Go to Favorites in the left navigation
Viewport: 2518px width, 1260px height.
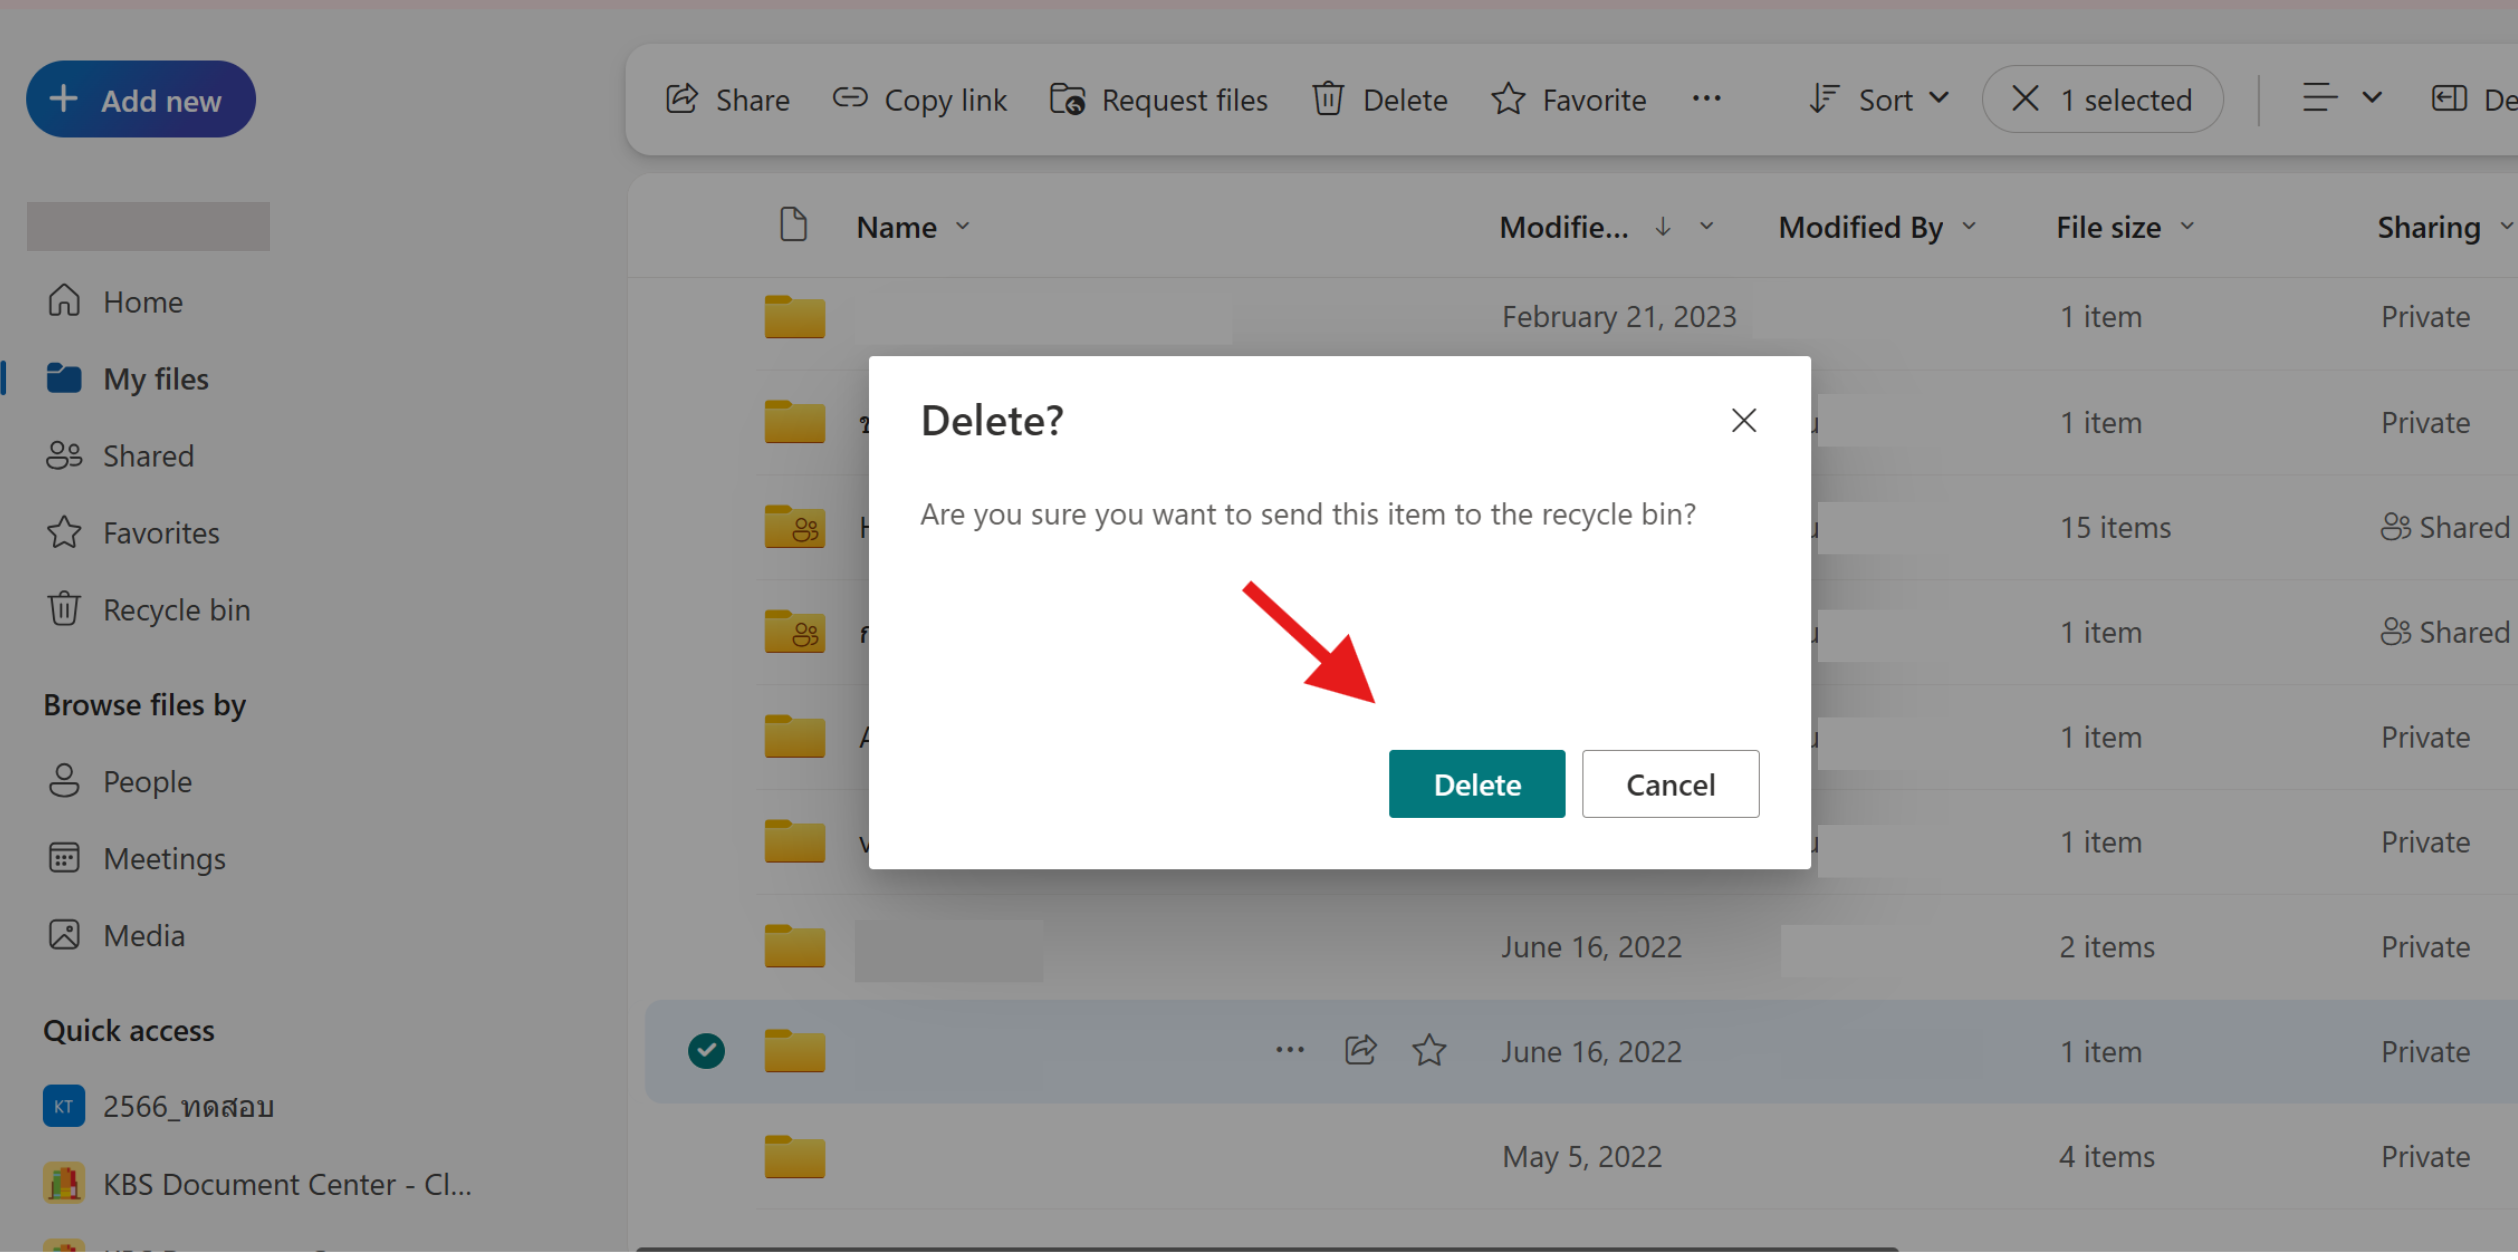coord(161,533)
